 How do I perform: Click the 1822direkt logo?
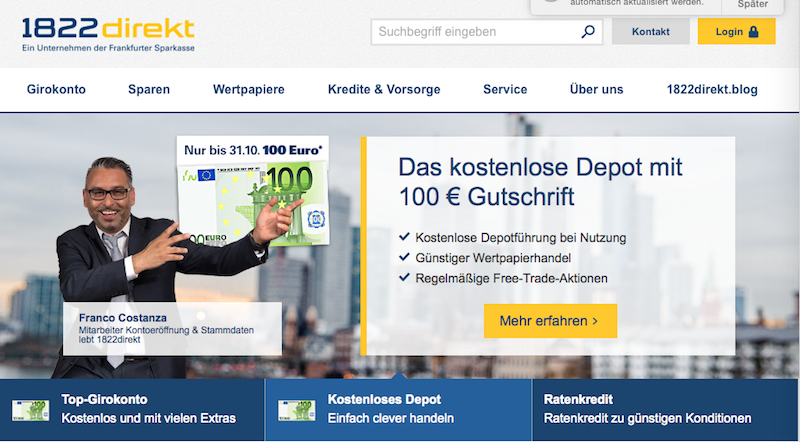coord(108,35)
